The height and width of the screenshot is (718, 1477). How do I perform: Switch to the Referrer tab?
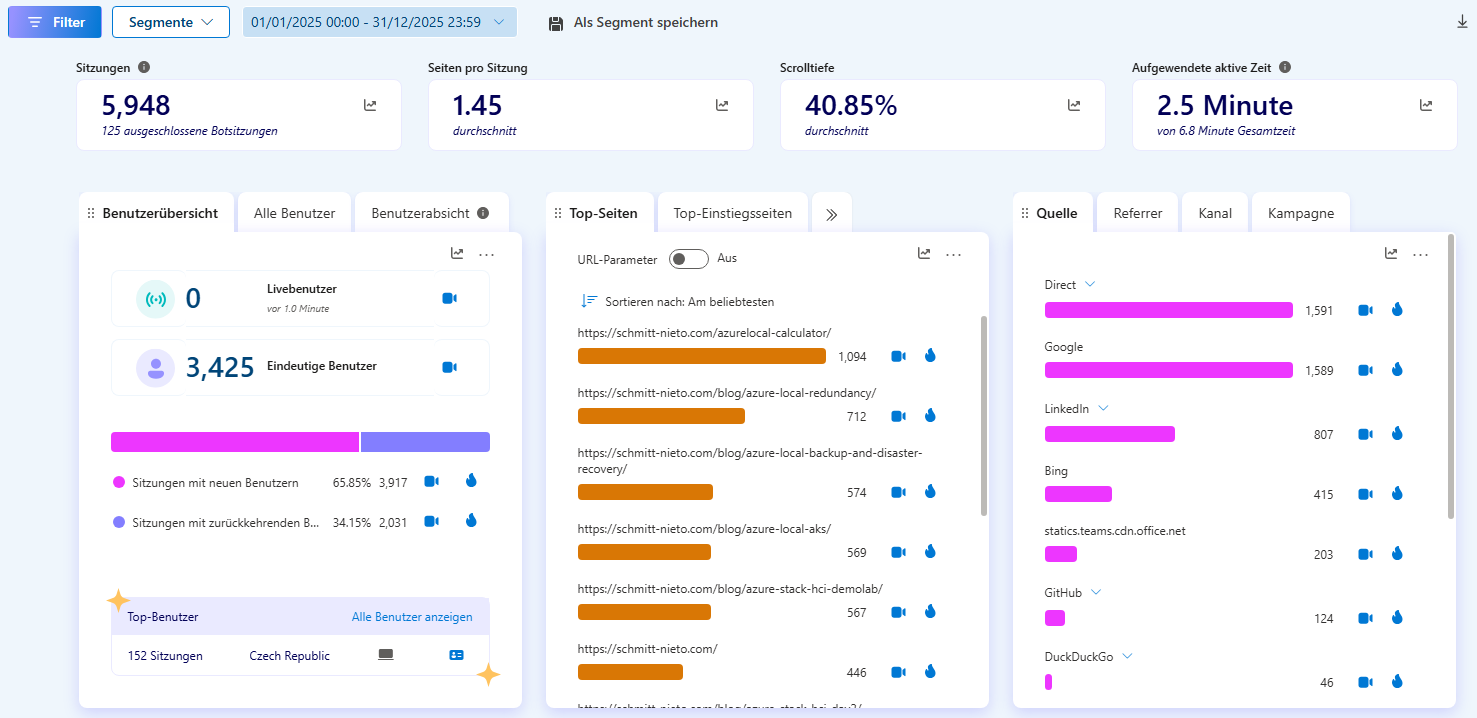tap(1138, 213)
